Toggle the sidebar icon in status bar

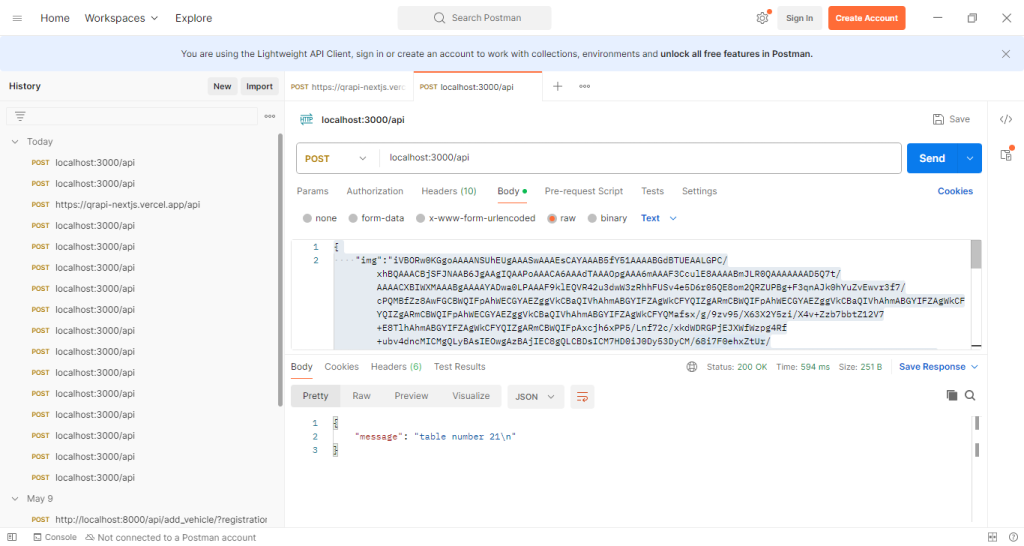click(x=12, y=537)
